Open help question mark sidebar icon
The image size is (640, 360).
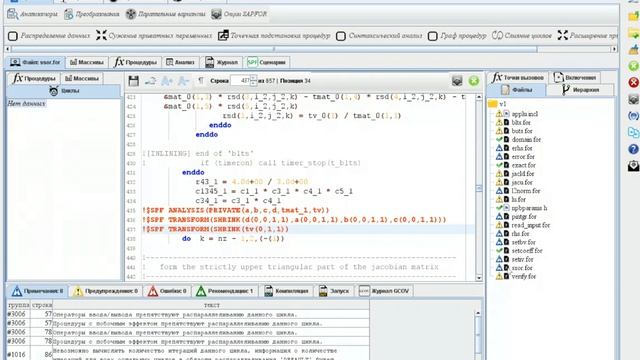point(633,149)
